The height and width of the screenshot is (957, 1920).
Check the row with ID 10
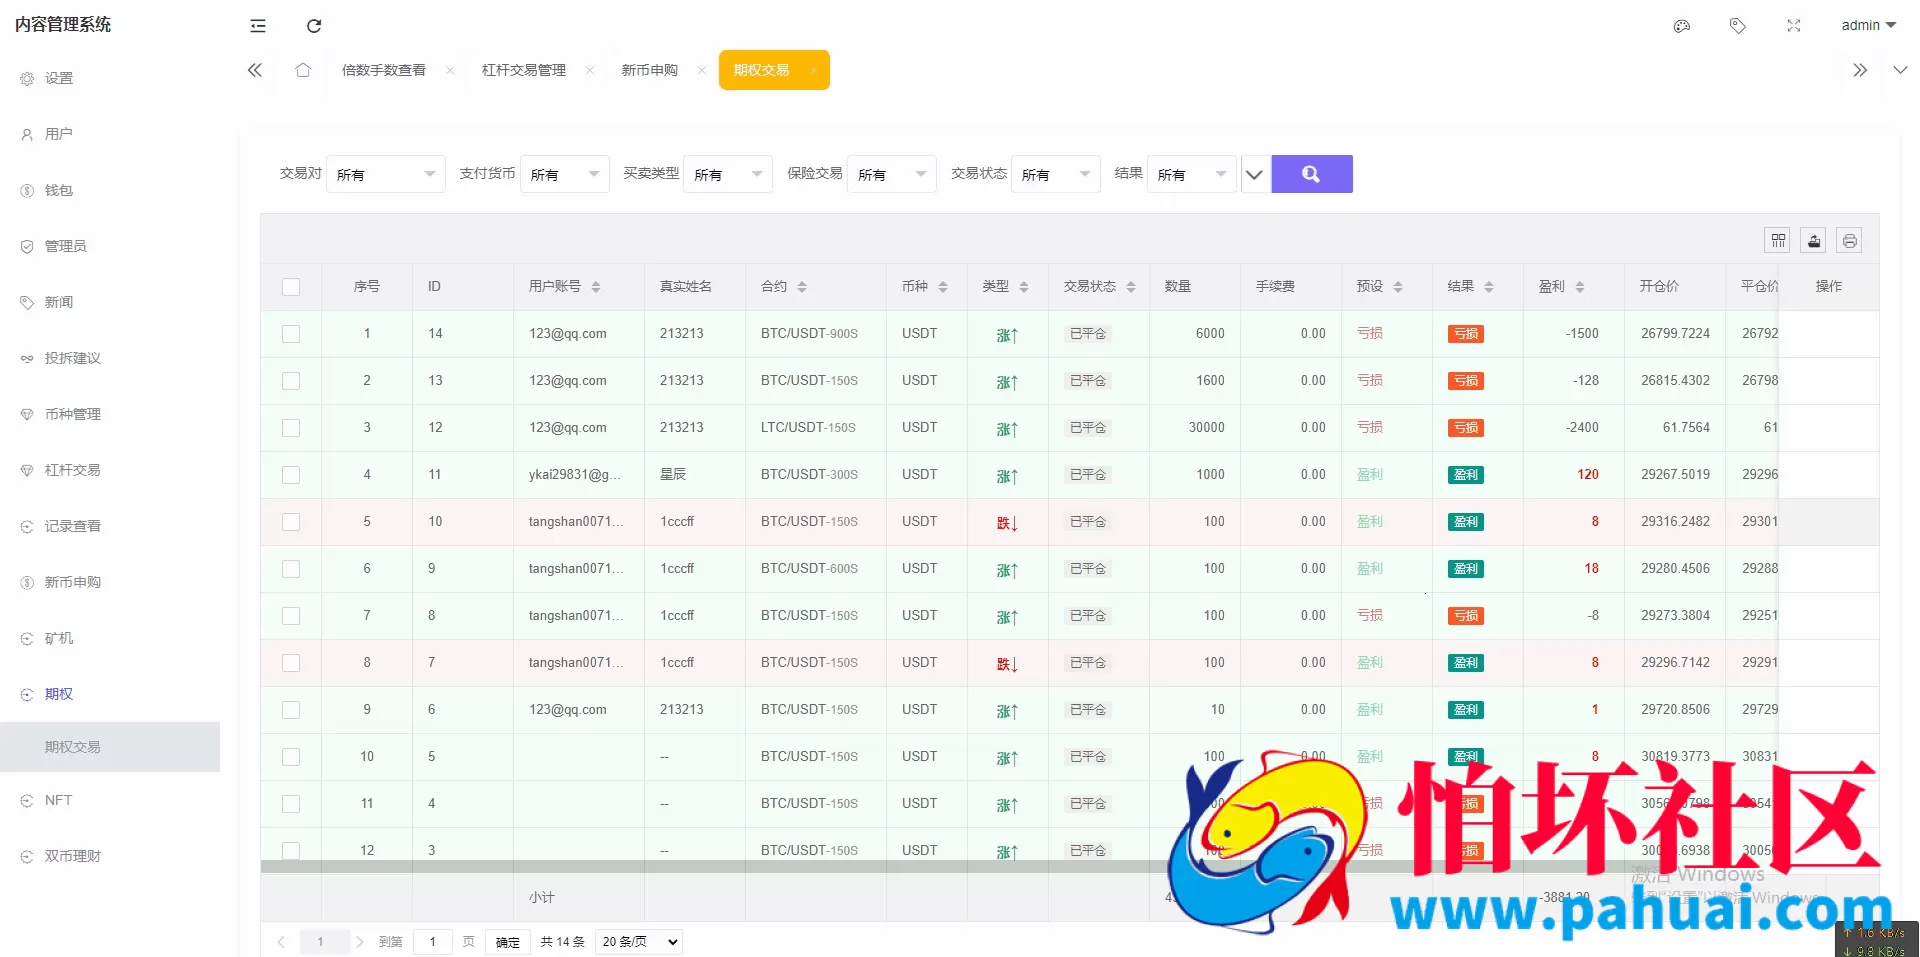(x=291, y=522)
